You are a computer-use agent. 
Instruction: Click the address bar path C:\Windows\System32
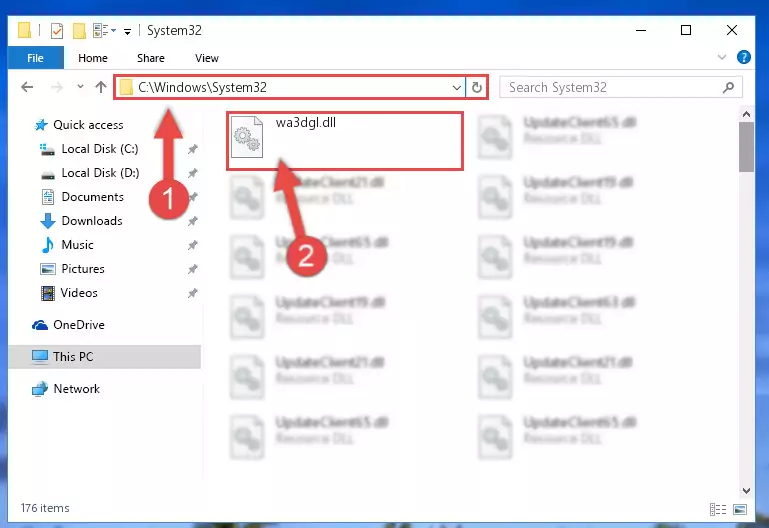click(202, 87)
